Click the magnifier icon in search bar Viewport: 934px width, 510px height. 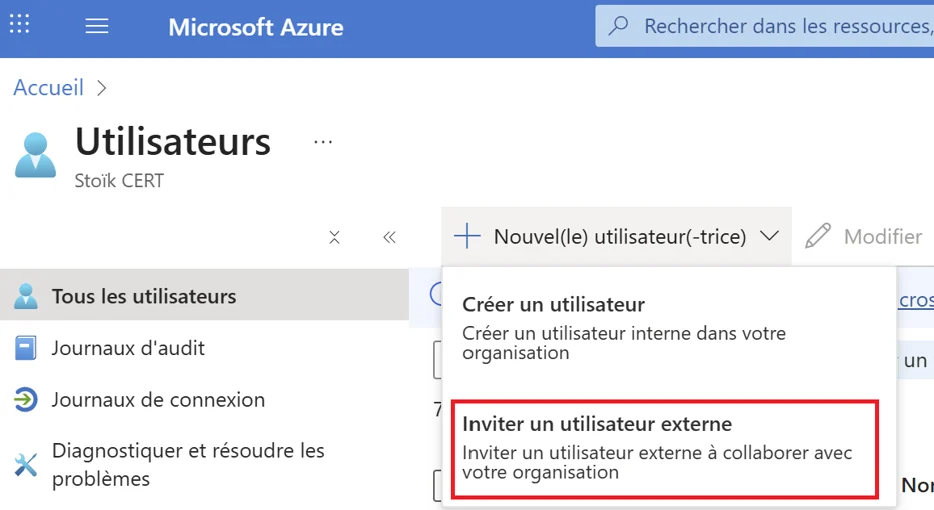click(x=619, y=26)
